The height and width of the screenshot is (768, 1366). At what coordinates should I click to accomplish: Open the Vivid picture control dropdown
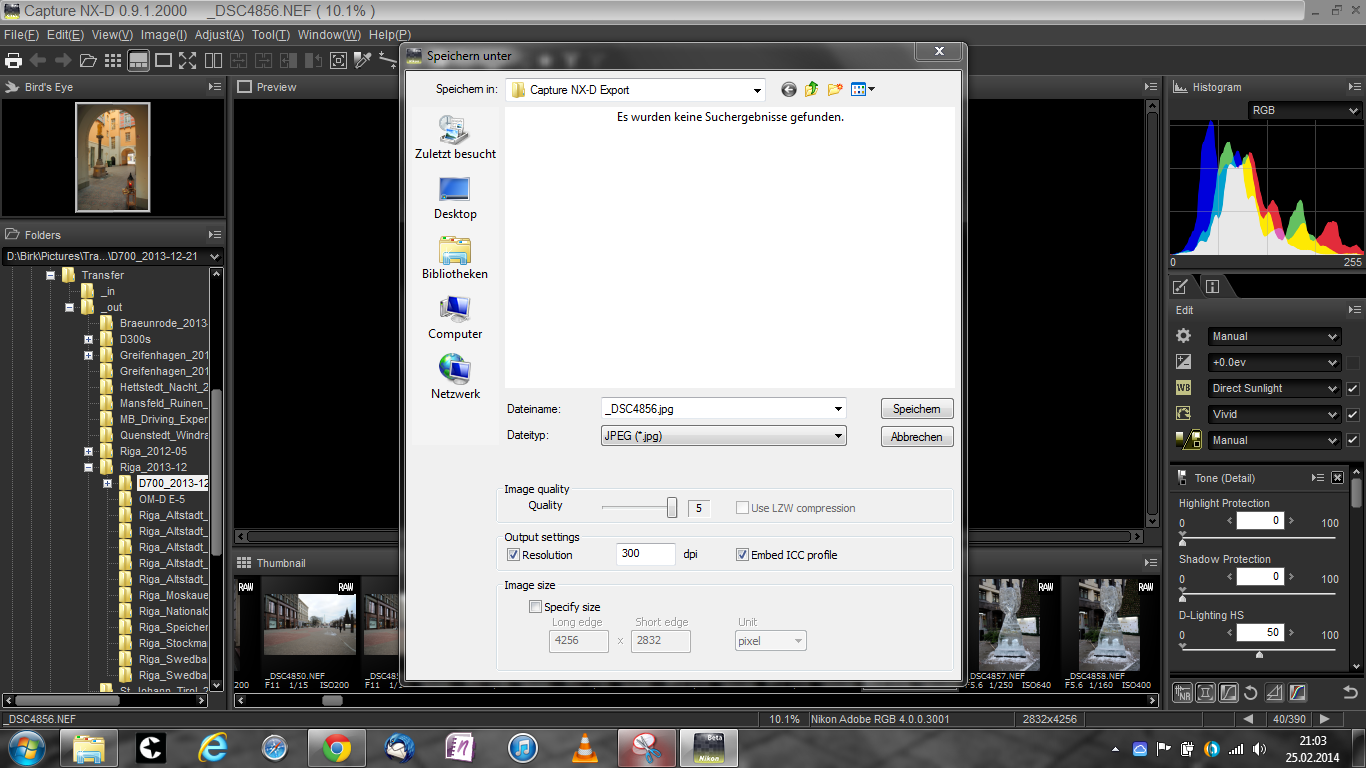click(x=1274, y=414)
